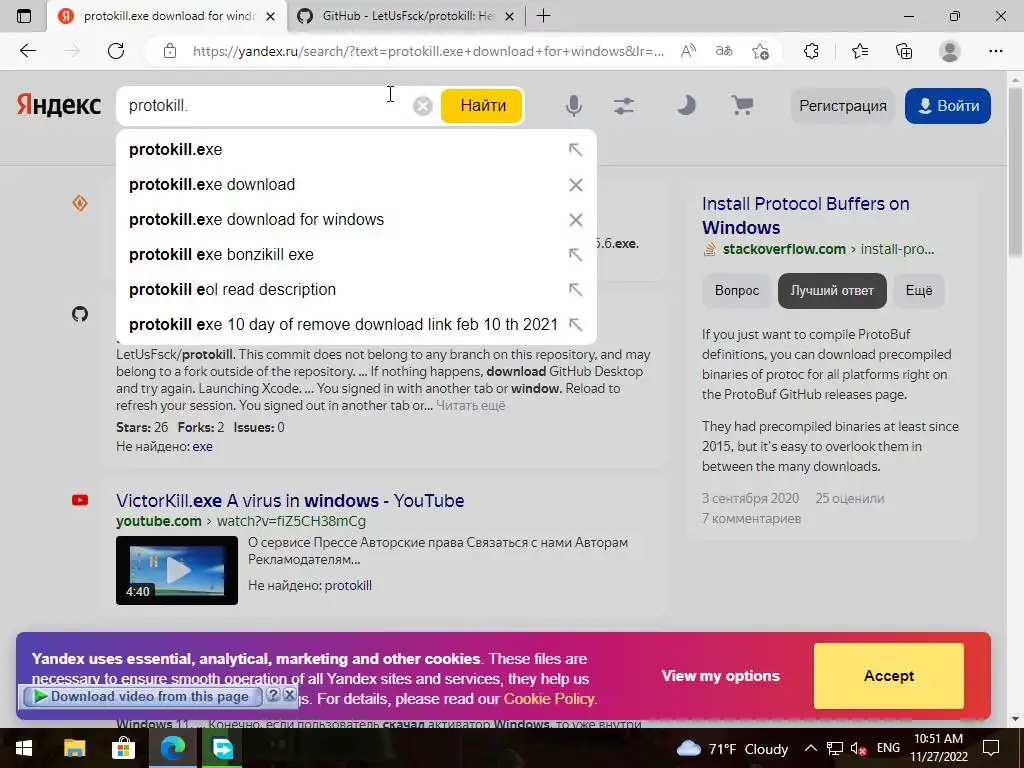Switch to the GitHub LetUsFsck/protokill tab
This screenshot has width=1024, height=768.
405,16
